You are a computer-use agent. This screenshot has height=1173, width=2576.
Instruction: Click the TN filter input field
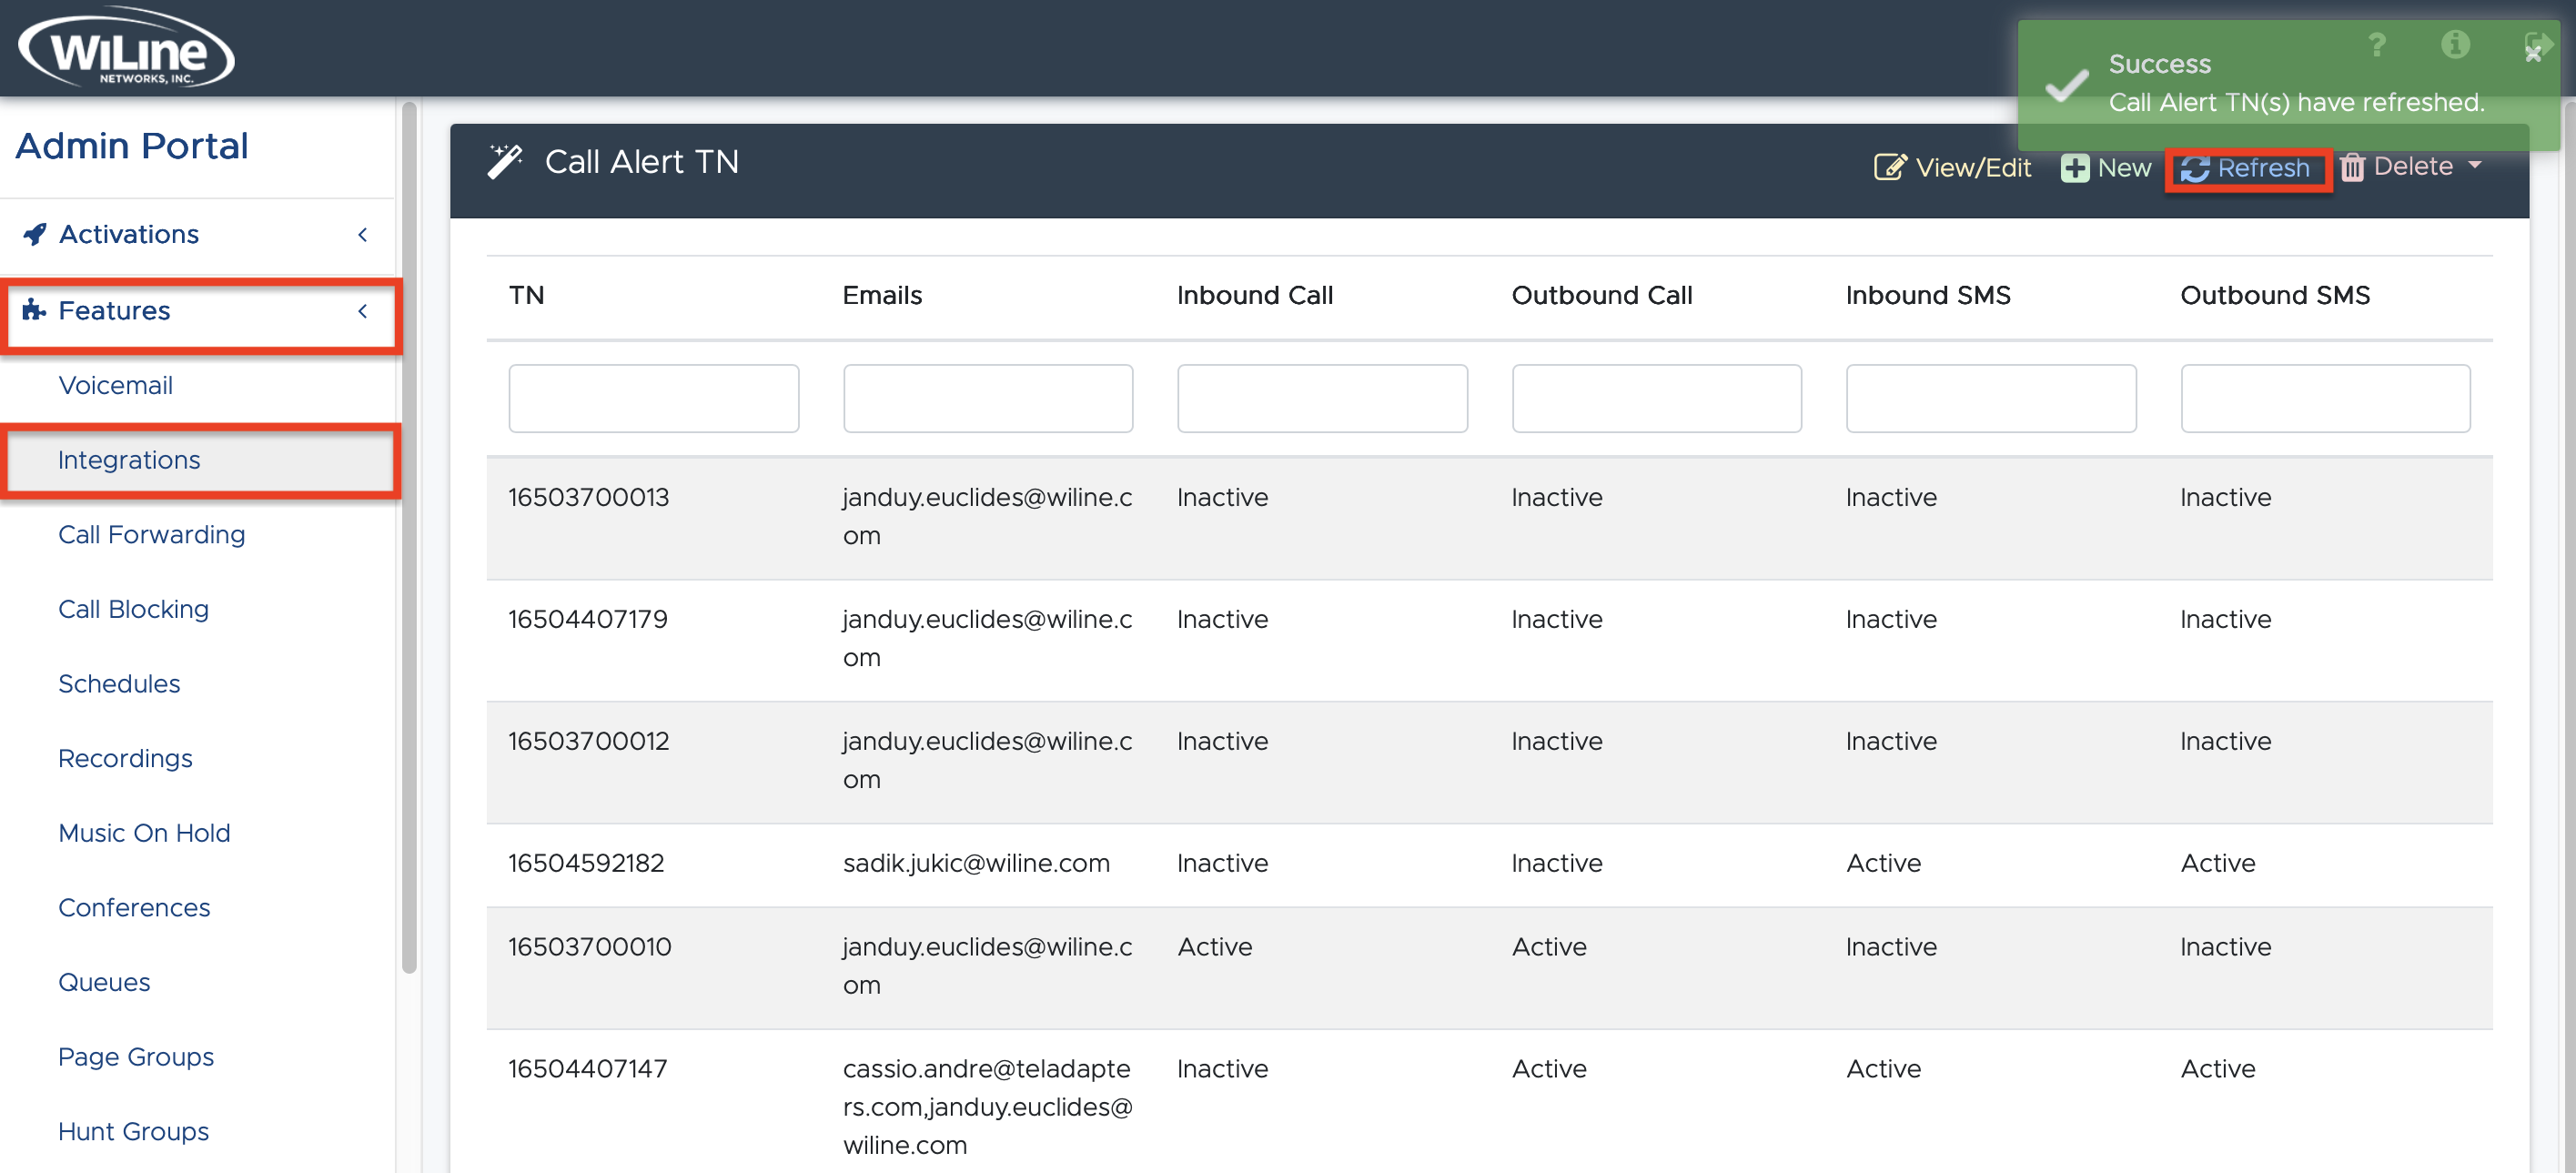(653, 397)
